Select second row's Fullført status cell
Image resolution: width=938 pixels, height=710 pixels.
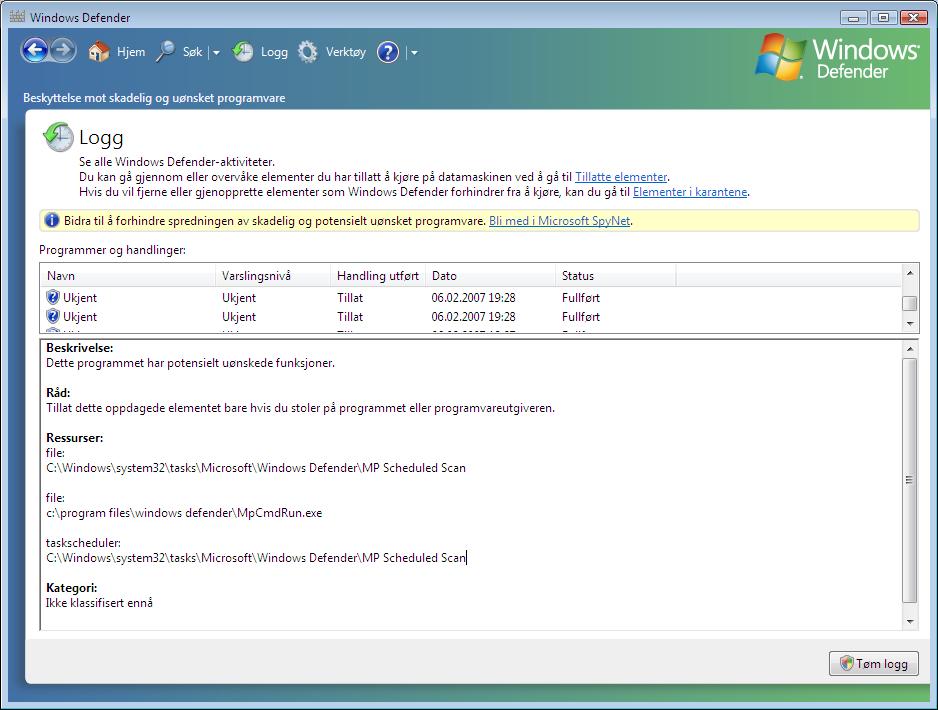click(581, 316)
